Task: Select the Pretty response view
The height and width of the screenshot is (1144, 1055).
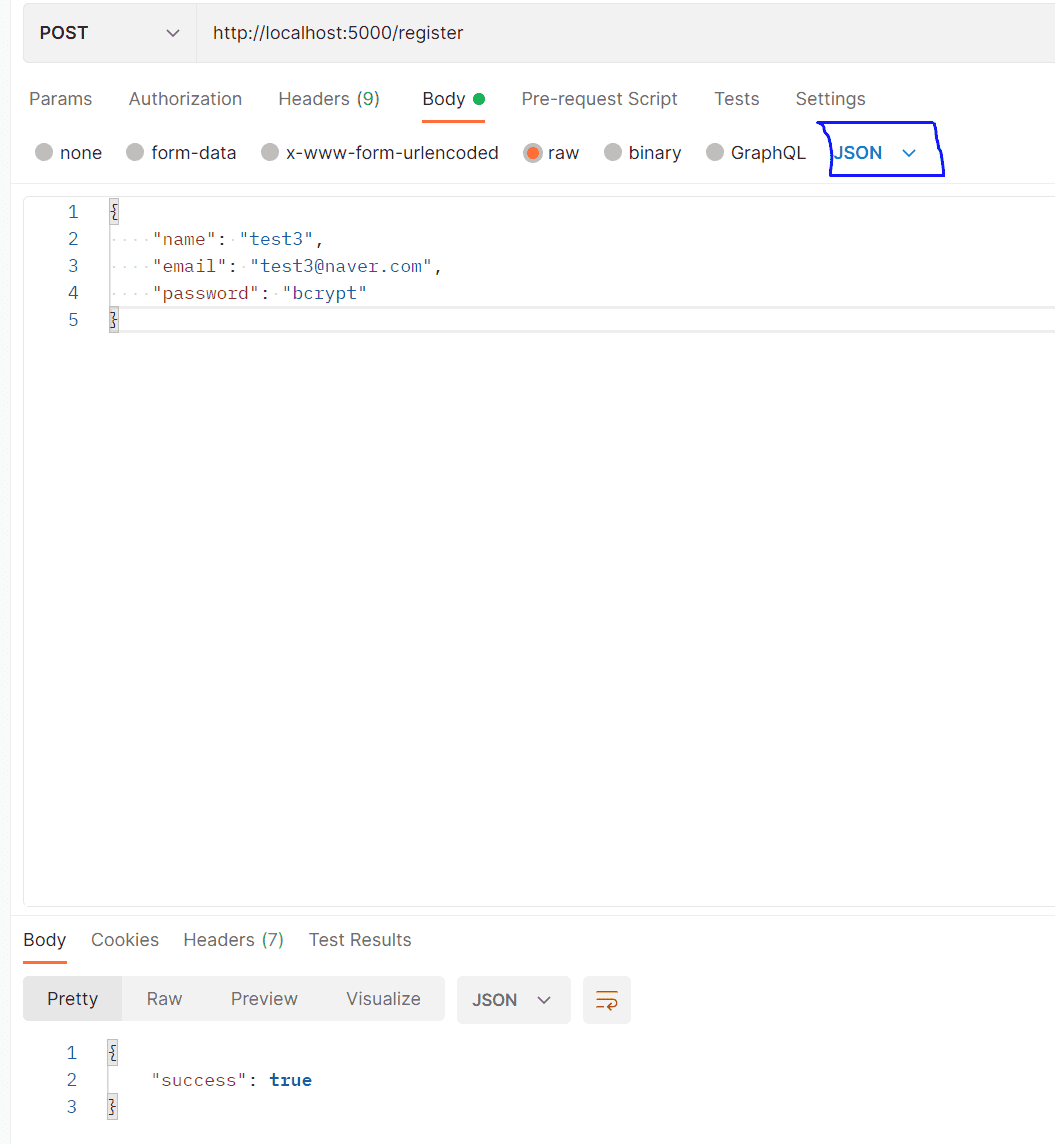Action: (x=72, y=999)
